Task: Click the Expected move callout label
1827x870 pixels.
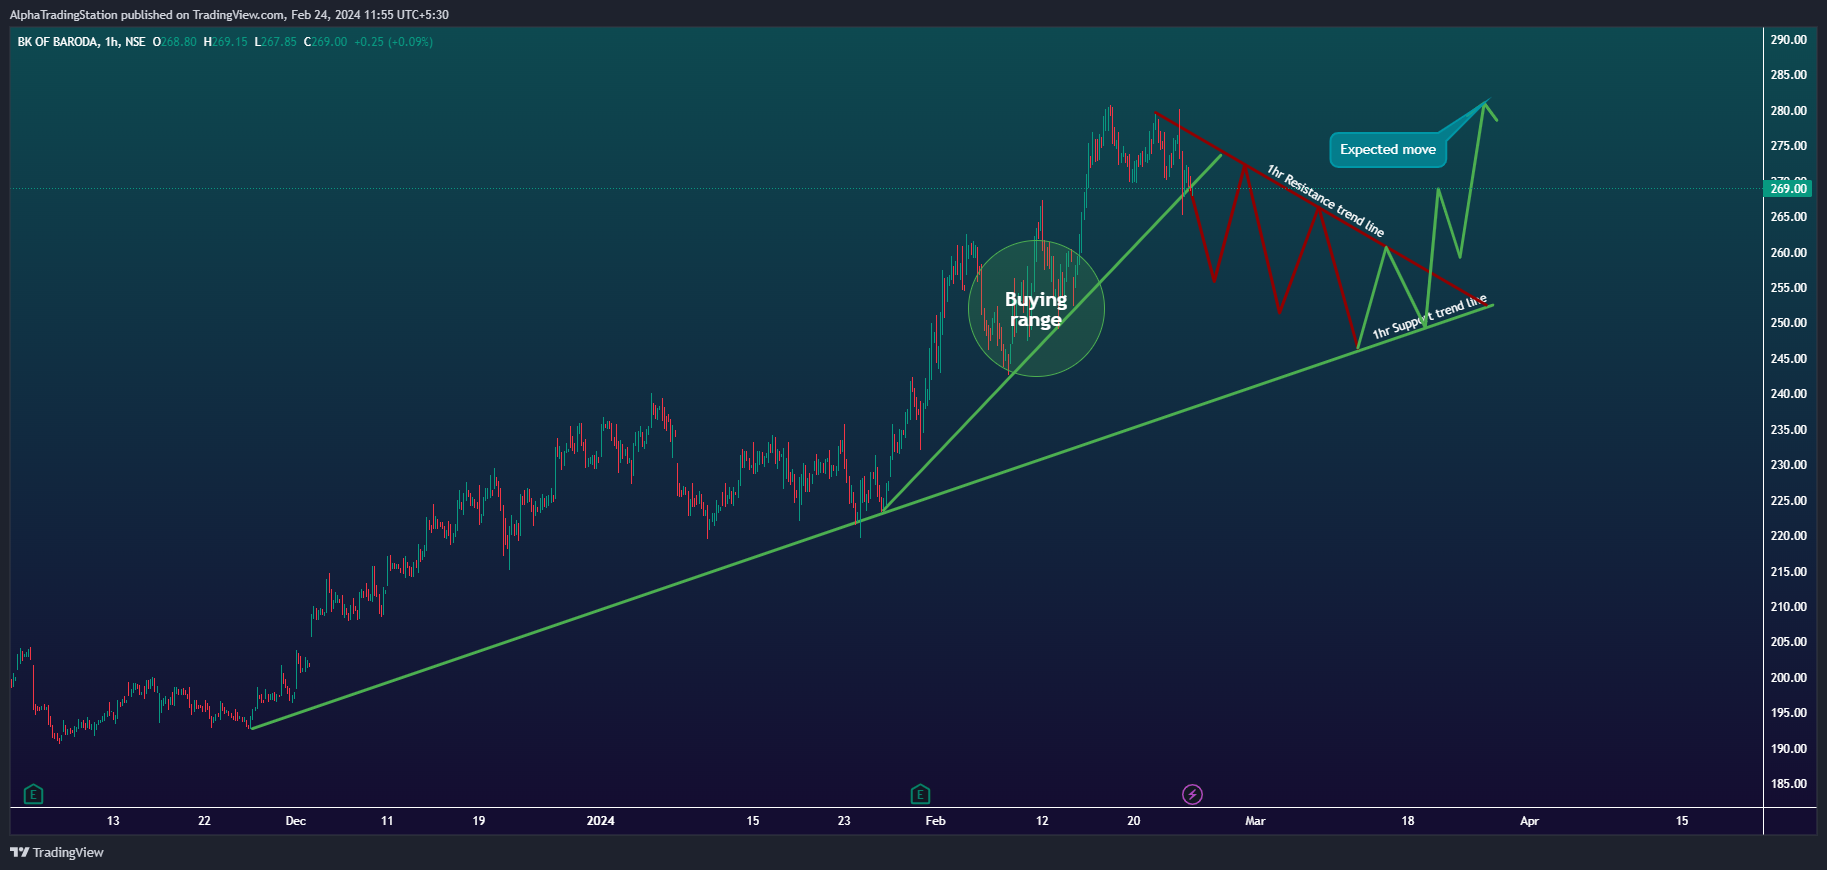Action: [x=1388, y=150]
